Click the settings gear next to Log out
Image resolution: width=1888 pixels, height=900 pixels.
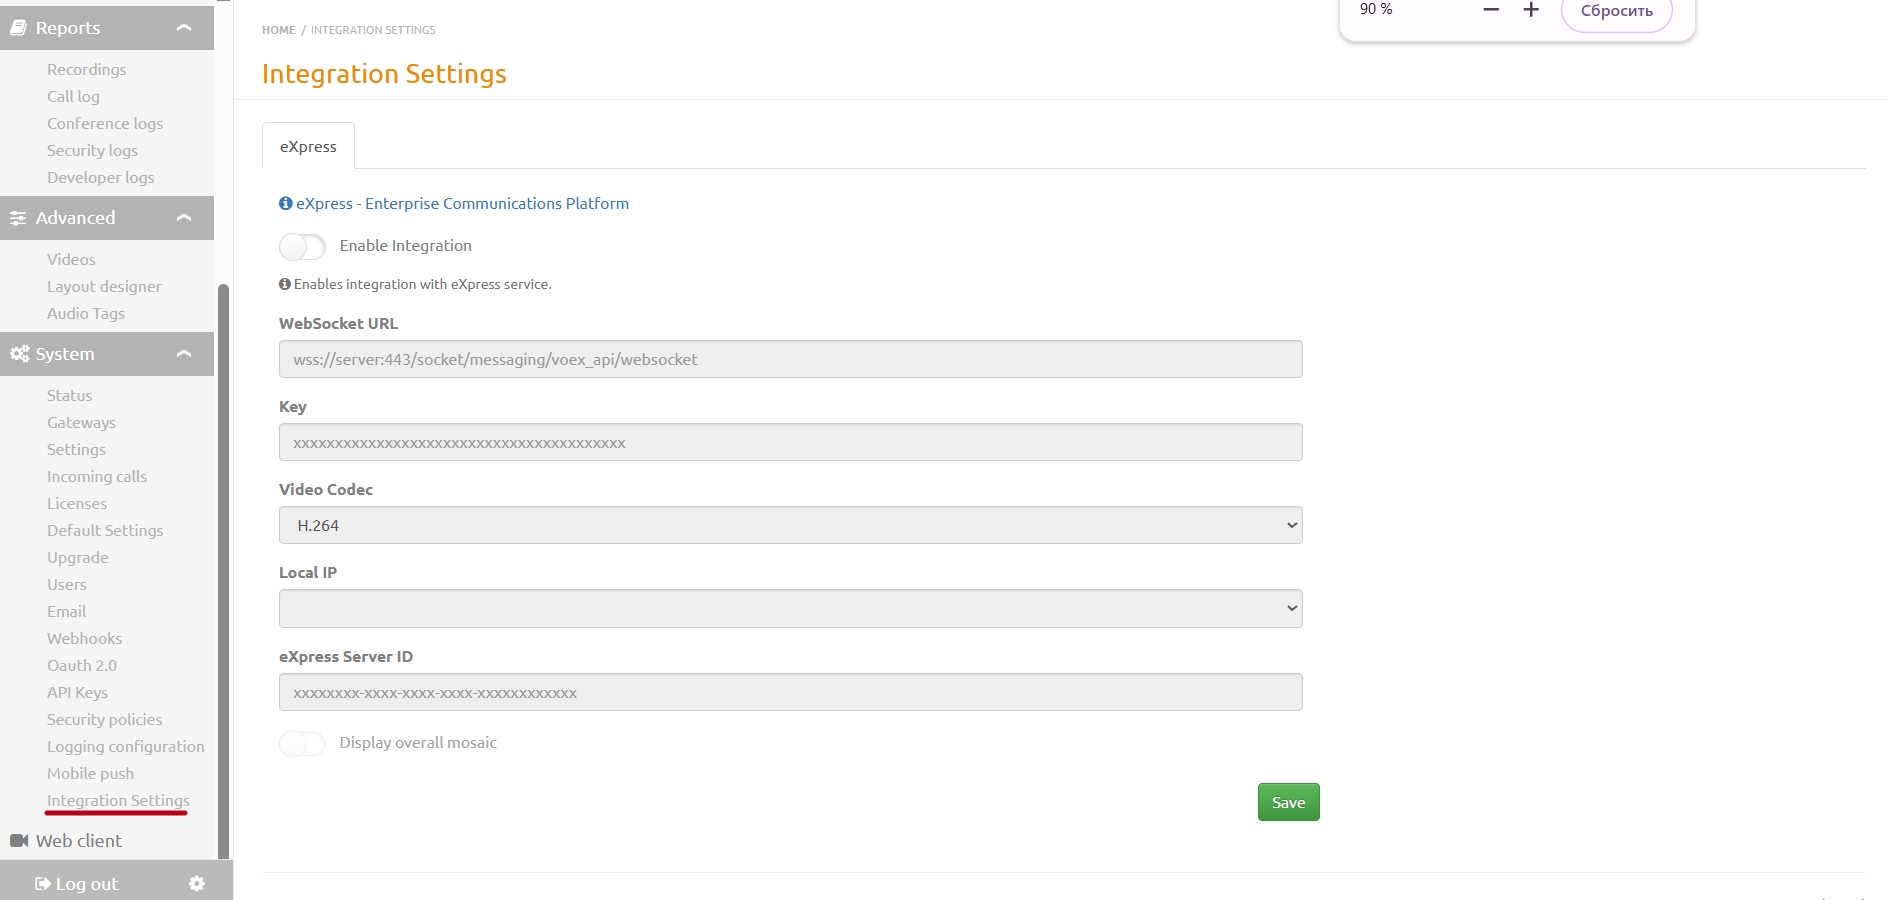[197, 884]
